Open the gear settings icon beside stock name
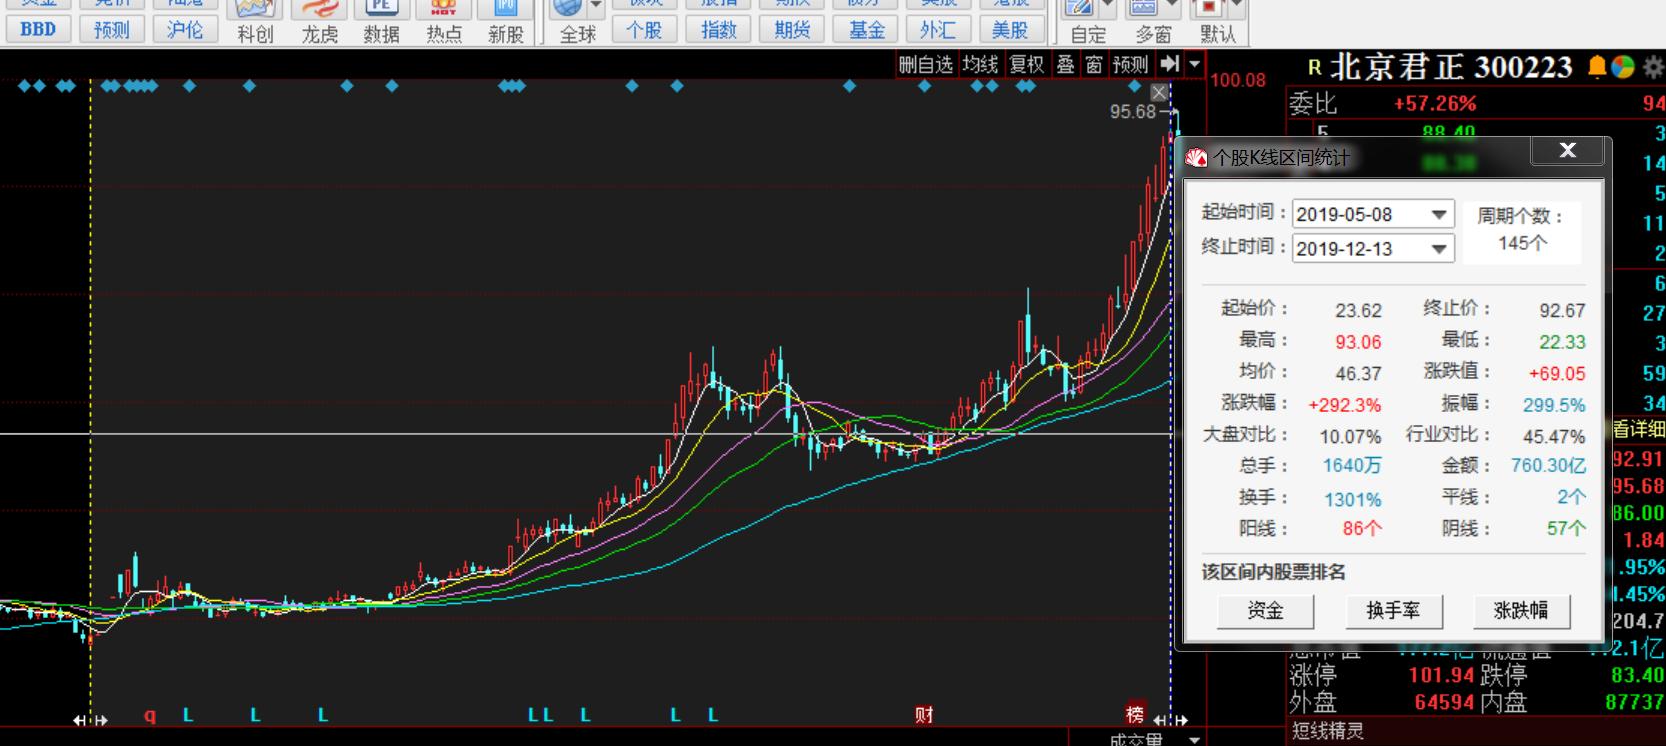This screenshot has width=1666, height=746. (1652, 67)
